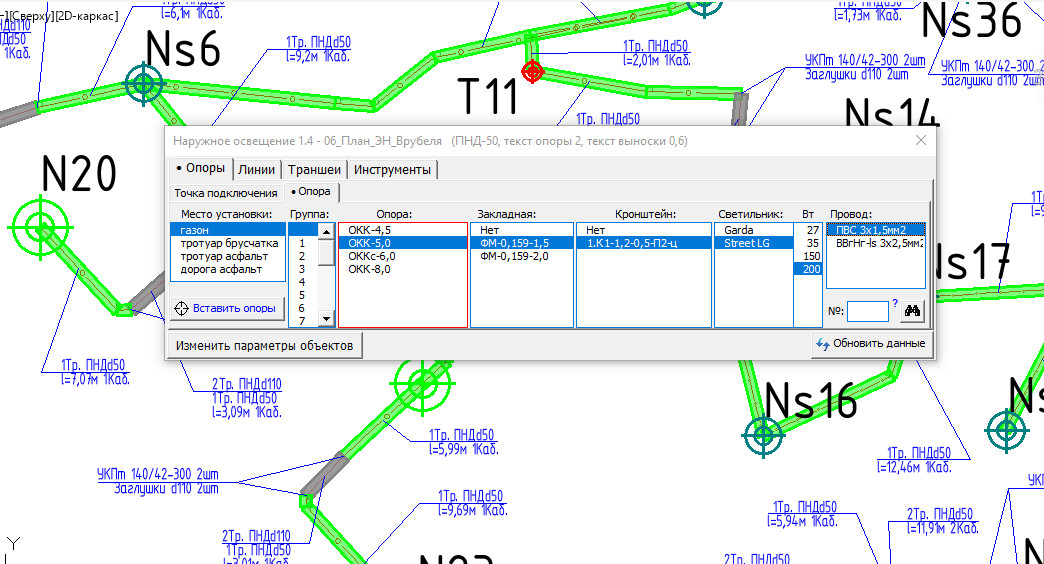Open the question mark help link
This screenshot has width=1044, height=564.
click(895, 302)
